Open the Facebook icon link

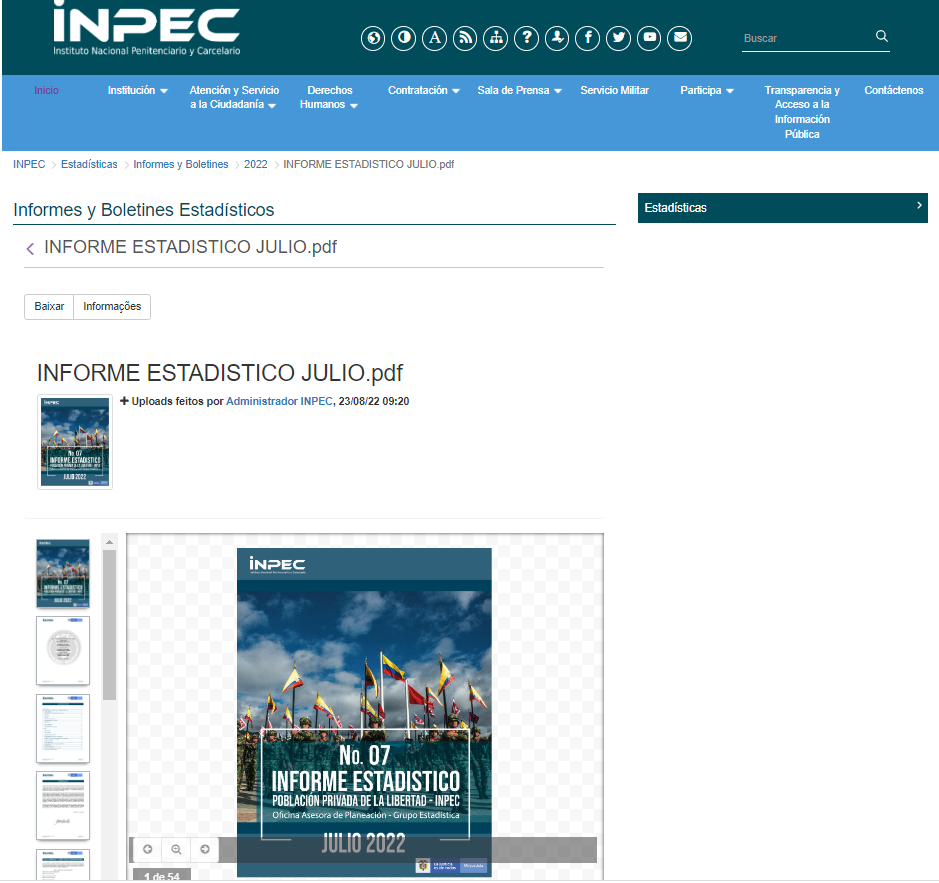(x=588, y=38)
